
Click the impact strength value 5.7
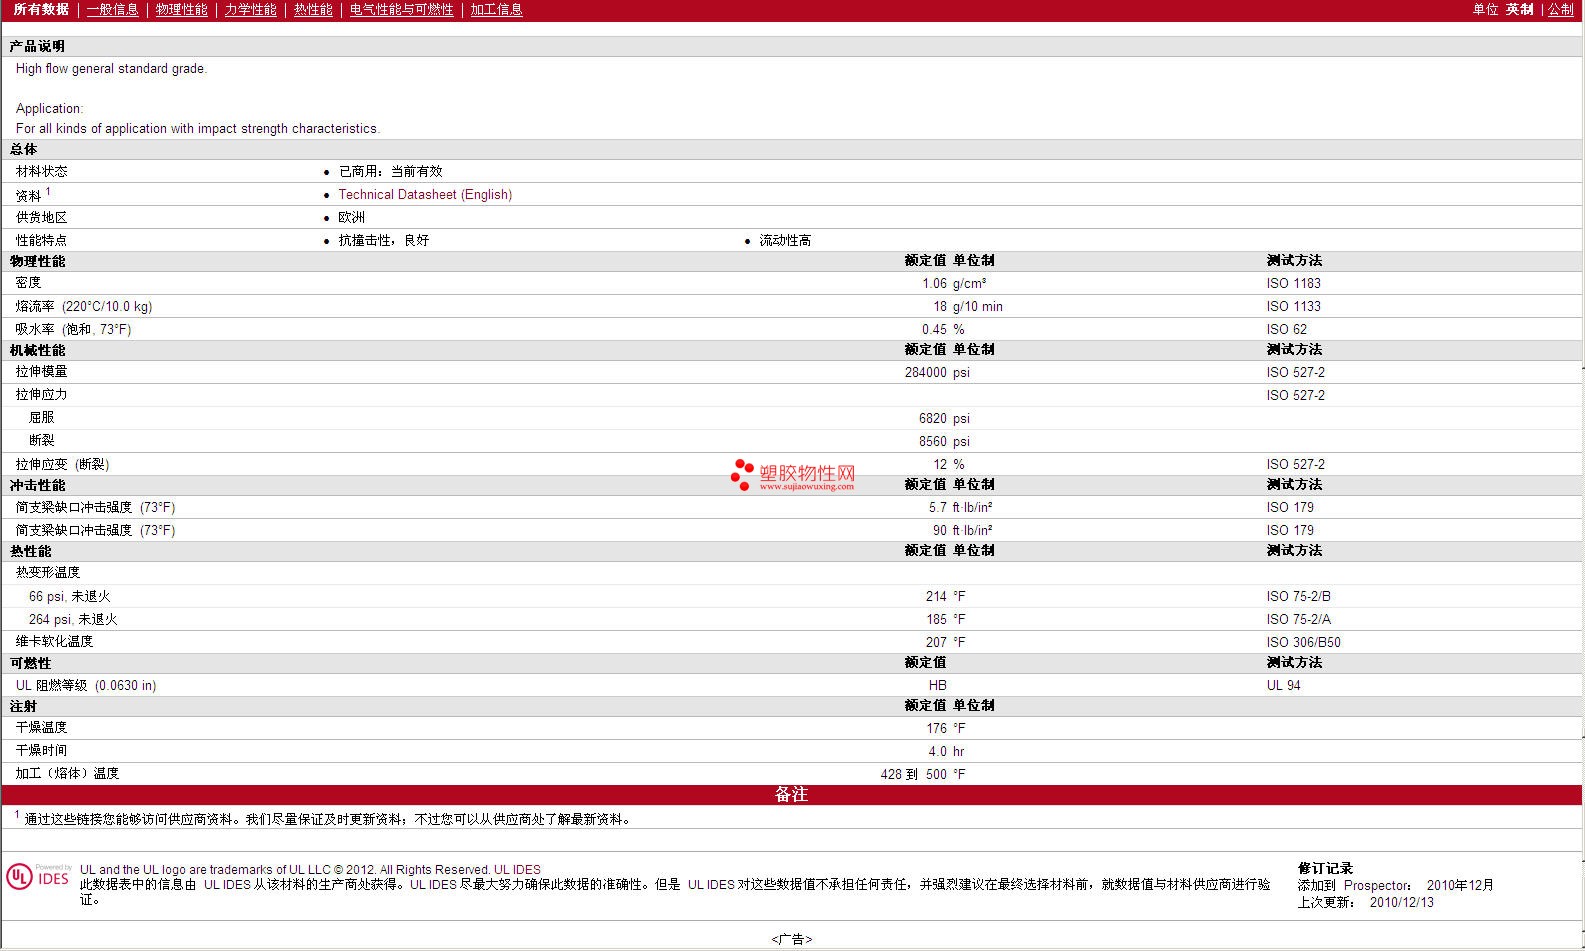point(938,508)
